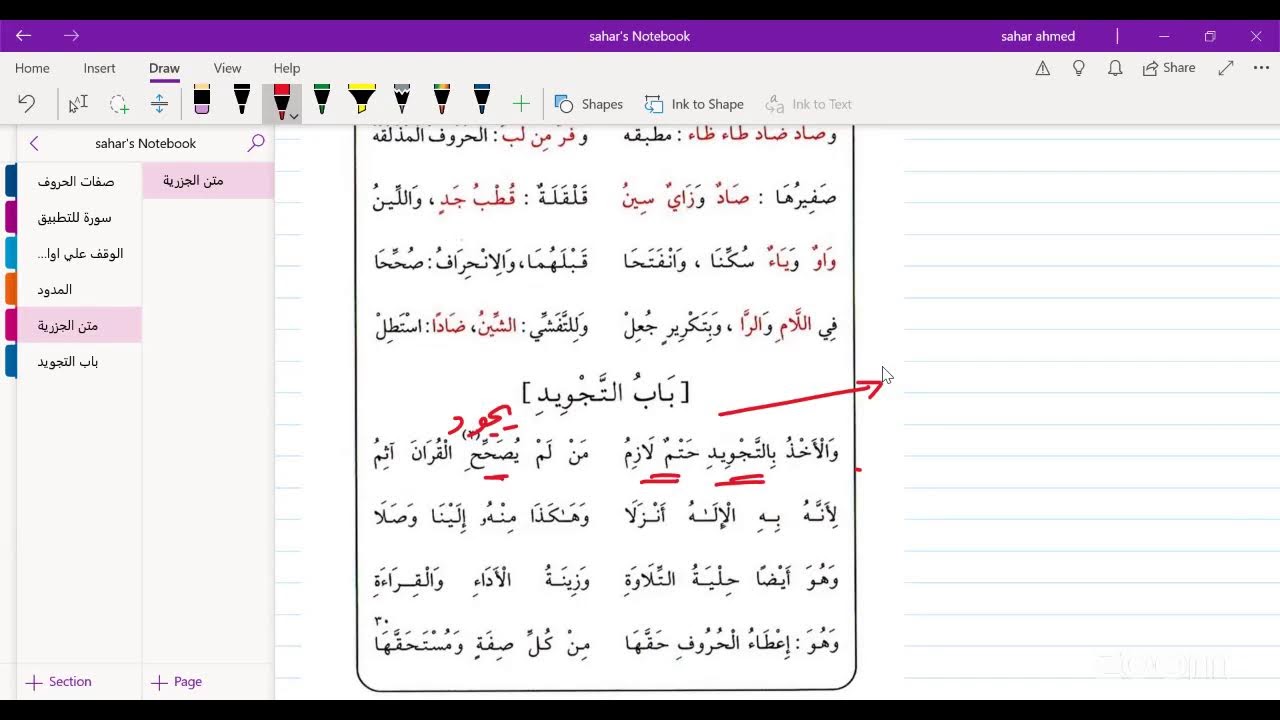Activate the Lasso Select tool
The image size is (1280, 720).
click(x=119, y=104)
